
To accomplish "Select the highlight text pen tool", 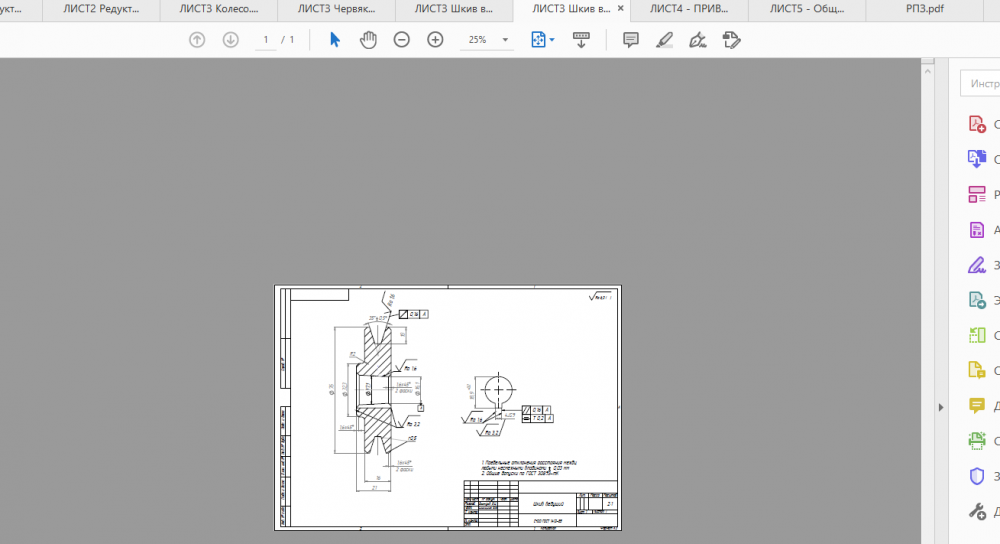I will pyautogui.click(x=664, y=40).
